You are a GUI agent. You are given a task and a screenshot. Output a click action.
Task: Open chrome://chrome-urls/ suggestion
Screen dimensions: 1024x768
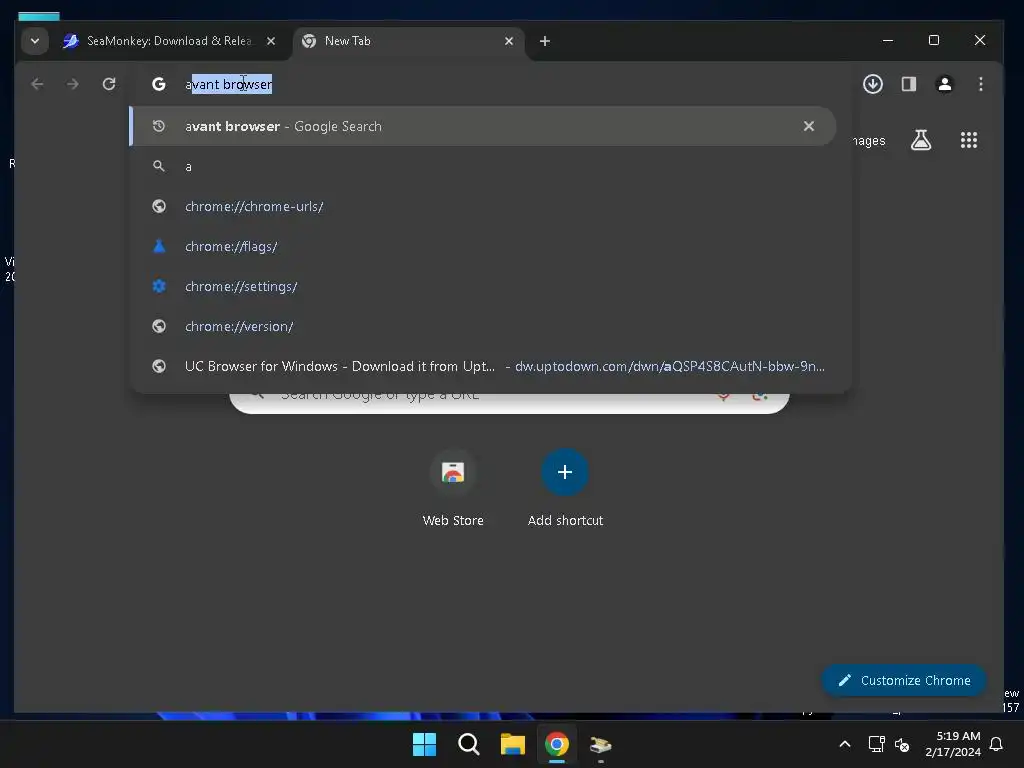click(483, 206)
